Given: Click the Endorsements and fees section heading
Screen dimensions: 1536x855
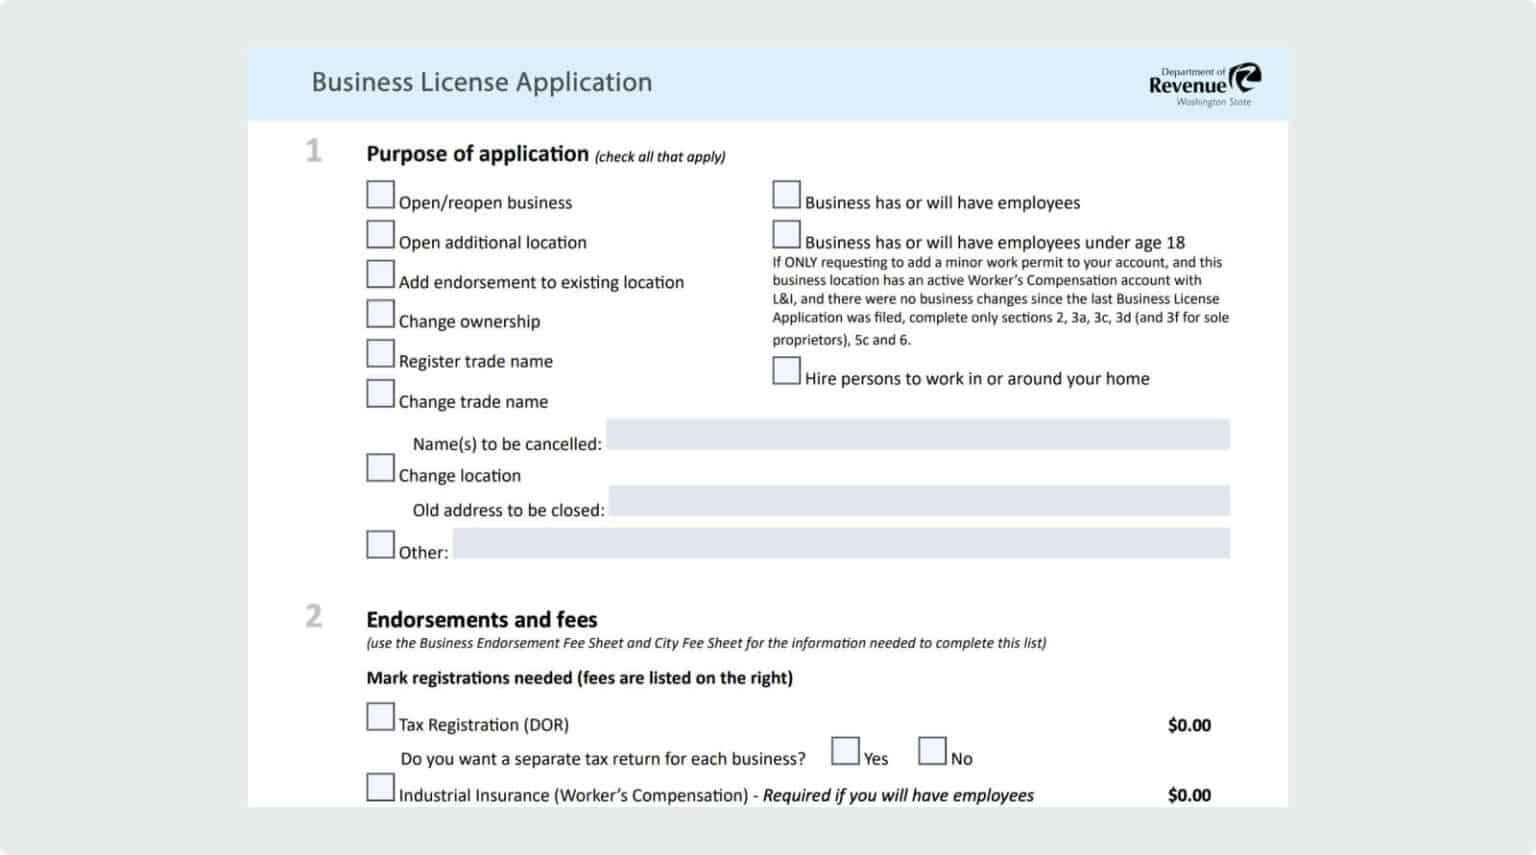Looking at the screenshot, I should point(483,620).
